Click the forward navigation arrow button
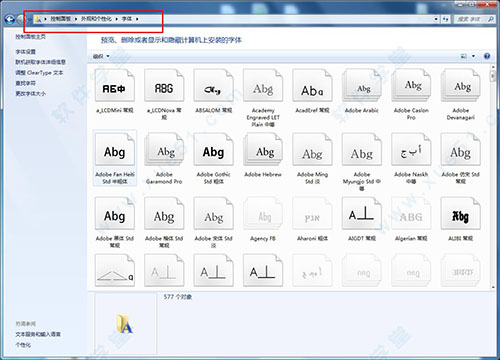 pyautogui.click(x=20, y=19)
